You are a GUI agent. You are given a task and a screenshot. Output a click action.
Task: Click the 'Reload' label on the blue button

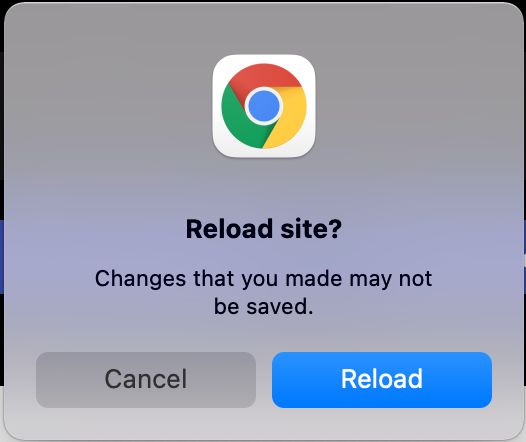pos(382,379)
